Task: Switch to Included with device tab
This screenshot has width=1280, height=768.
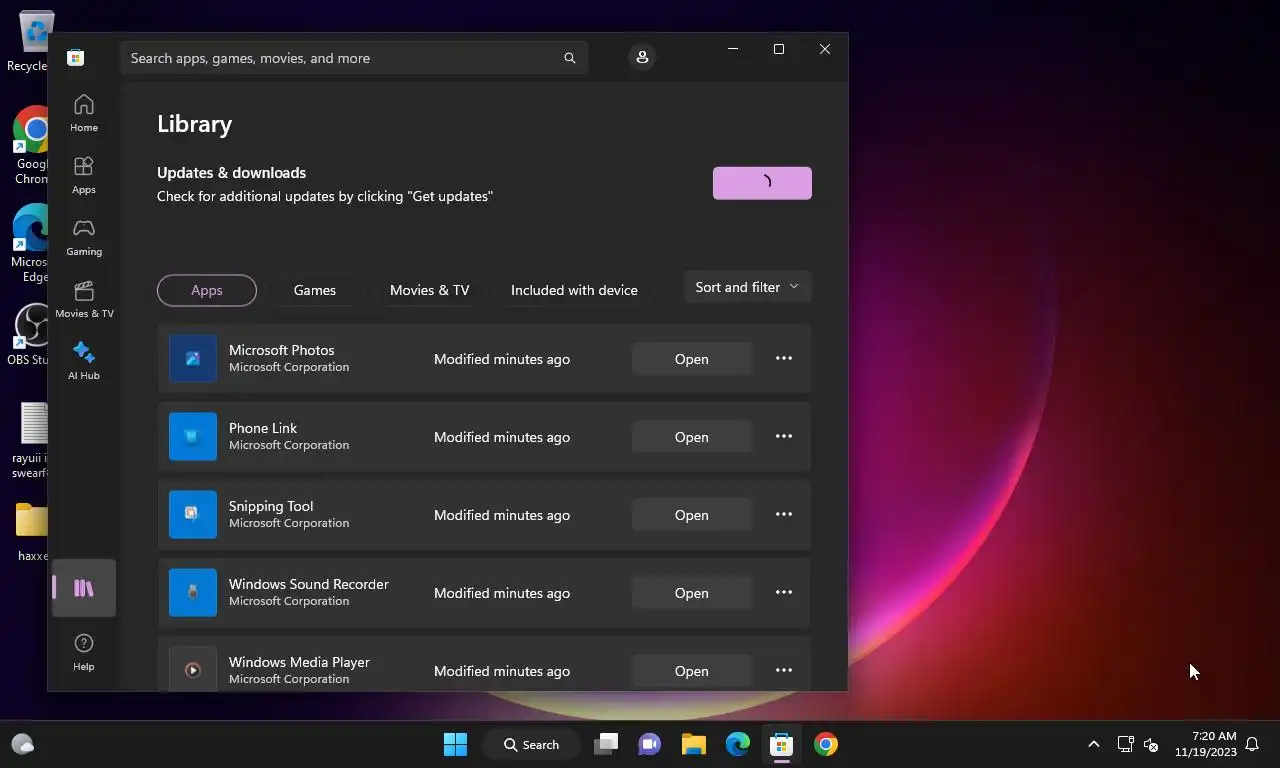Action: point(574,290)
